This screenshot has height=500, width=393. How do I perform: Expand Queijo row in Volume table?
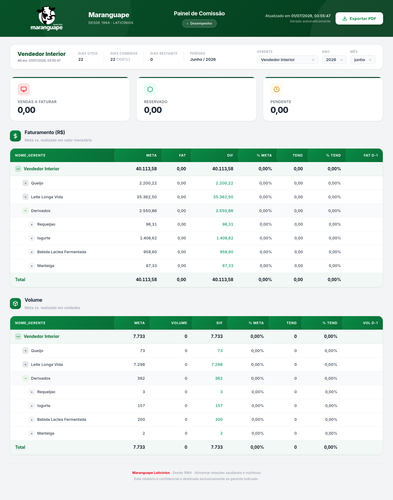[25, 351]
